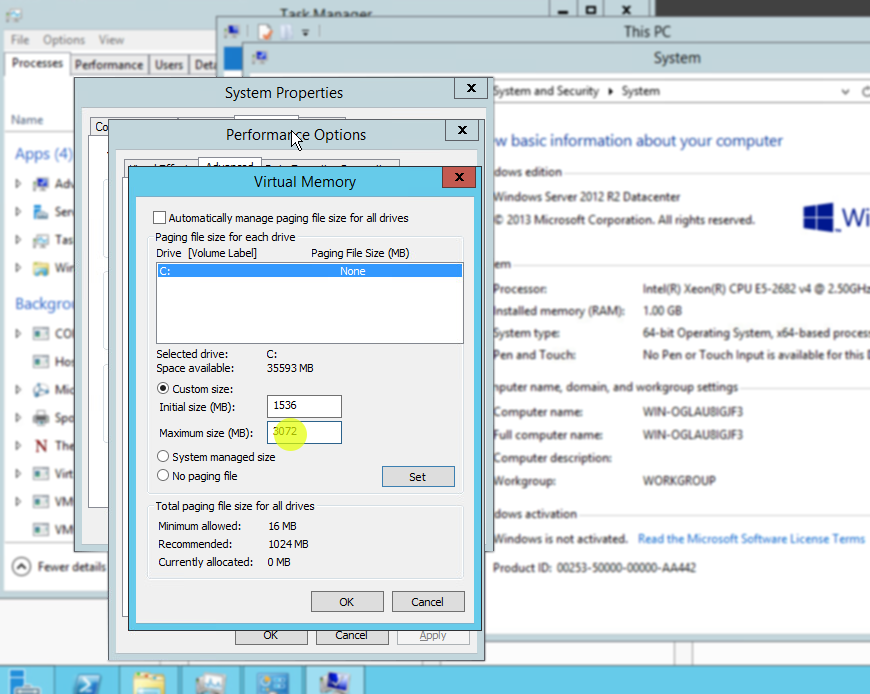Select the System managed size option
The height and width of the screenshot is (694, 870).
(163, 457)
